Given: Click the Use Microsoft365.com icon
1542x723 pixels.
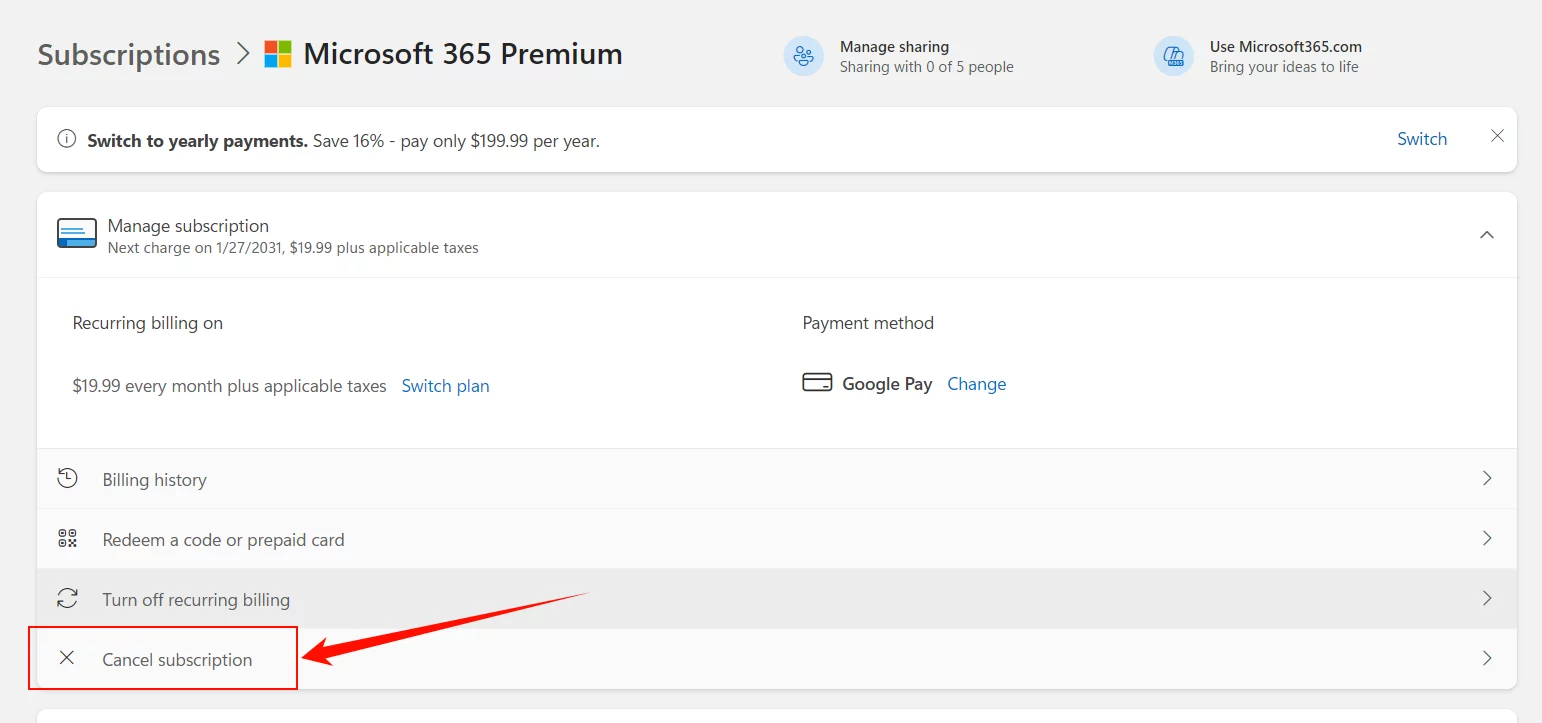Looking at the screenshot, I should coord(1173,56).
